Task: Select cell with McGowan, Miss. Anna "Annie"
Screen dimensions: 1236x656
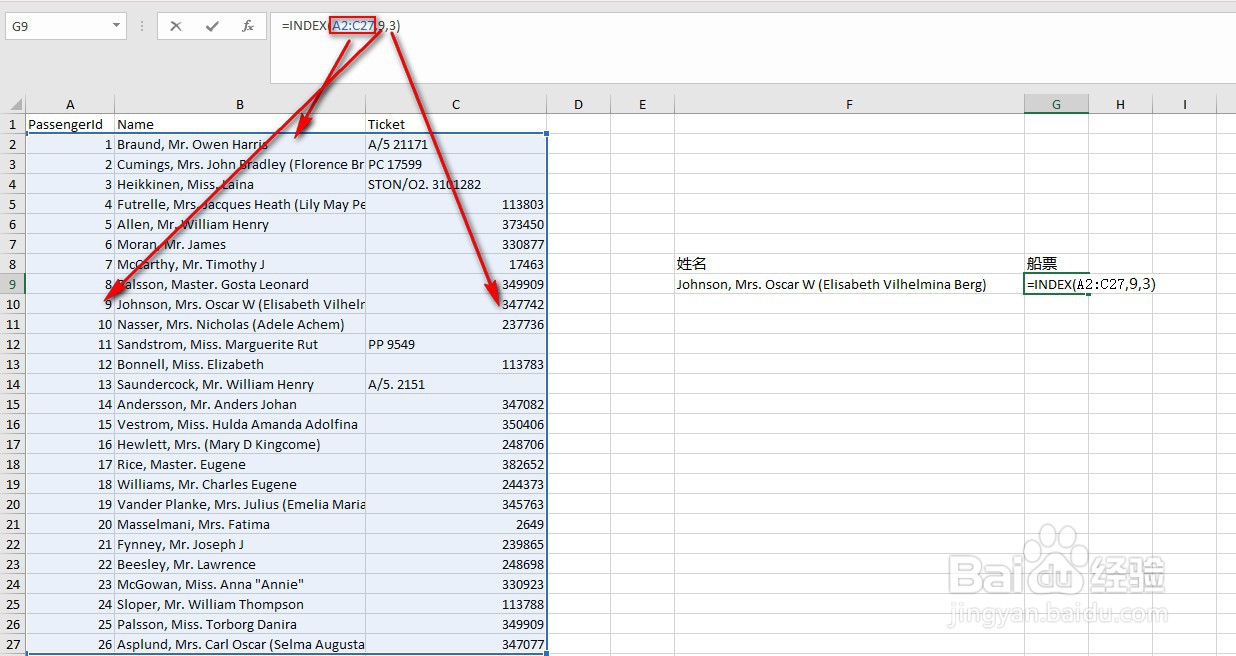Action: coord(240,584)
